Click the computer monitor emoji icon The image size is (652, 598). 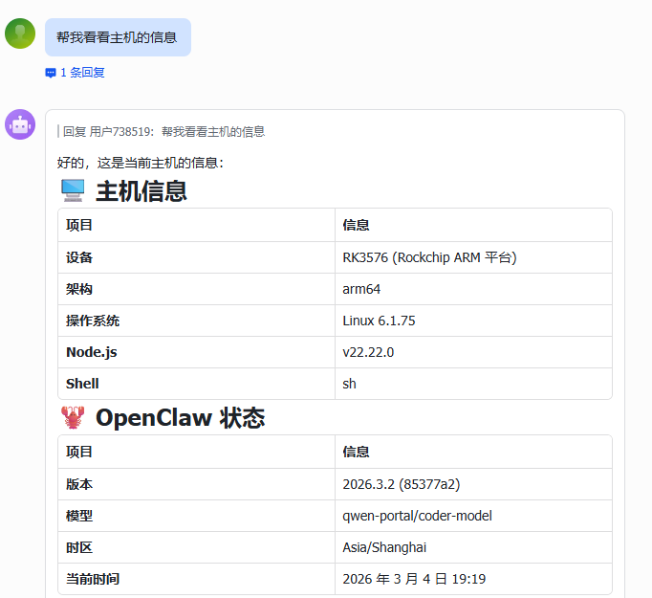(x=73, y=191)
